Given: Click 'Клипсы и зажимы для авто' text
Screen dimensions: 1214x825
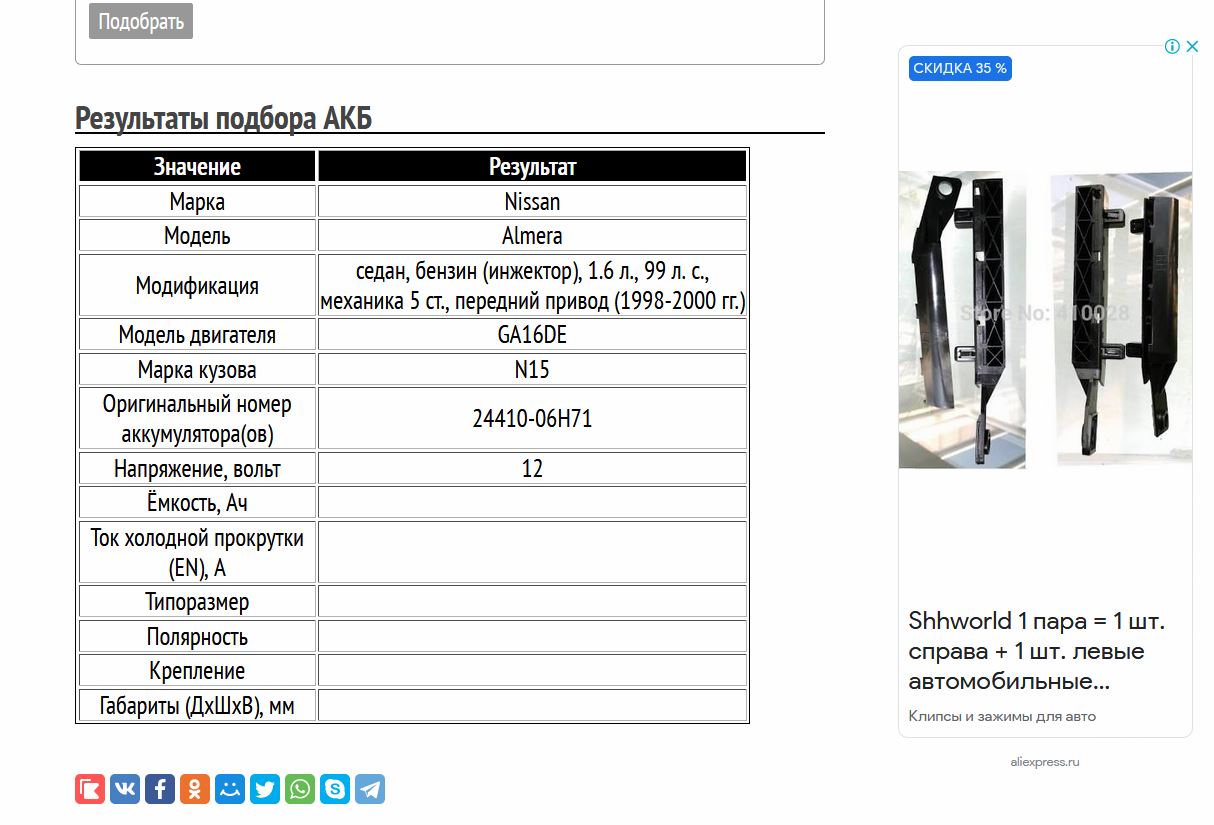Looking at the screenshot, I should coord(1002,716).
